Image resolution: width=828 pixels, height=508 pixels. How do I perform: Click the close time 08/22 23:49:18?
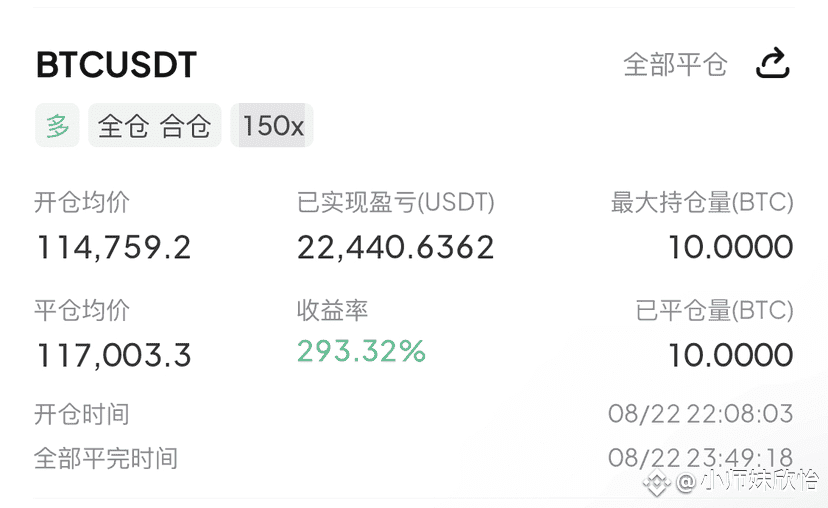tap(701, 457)
